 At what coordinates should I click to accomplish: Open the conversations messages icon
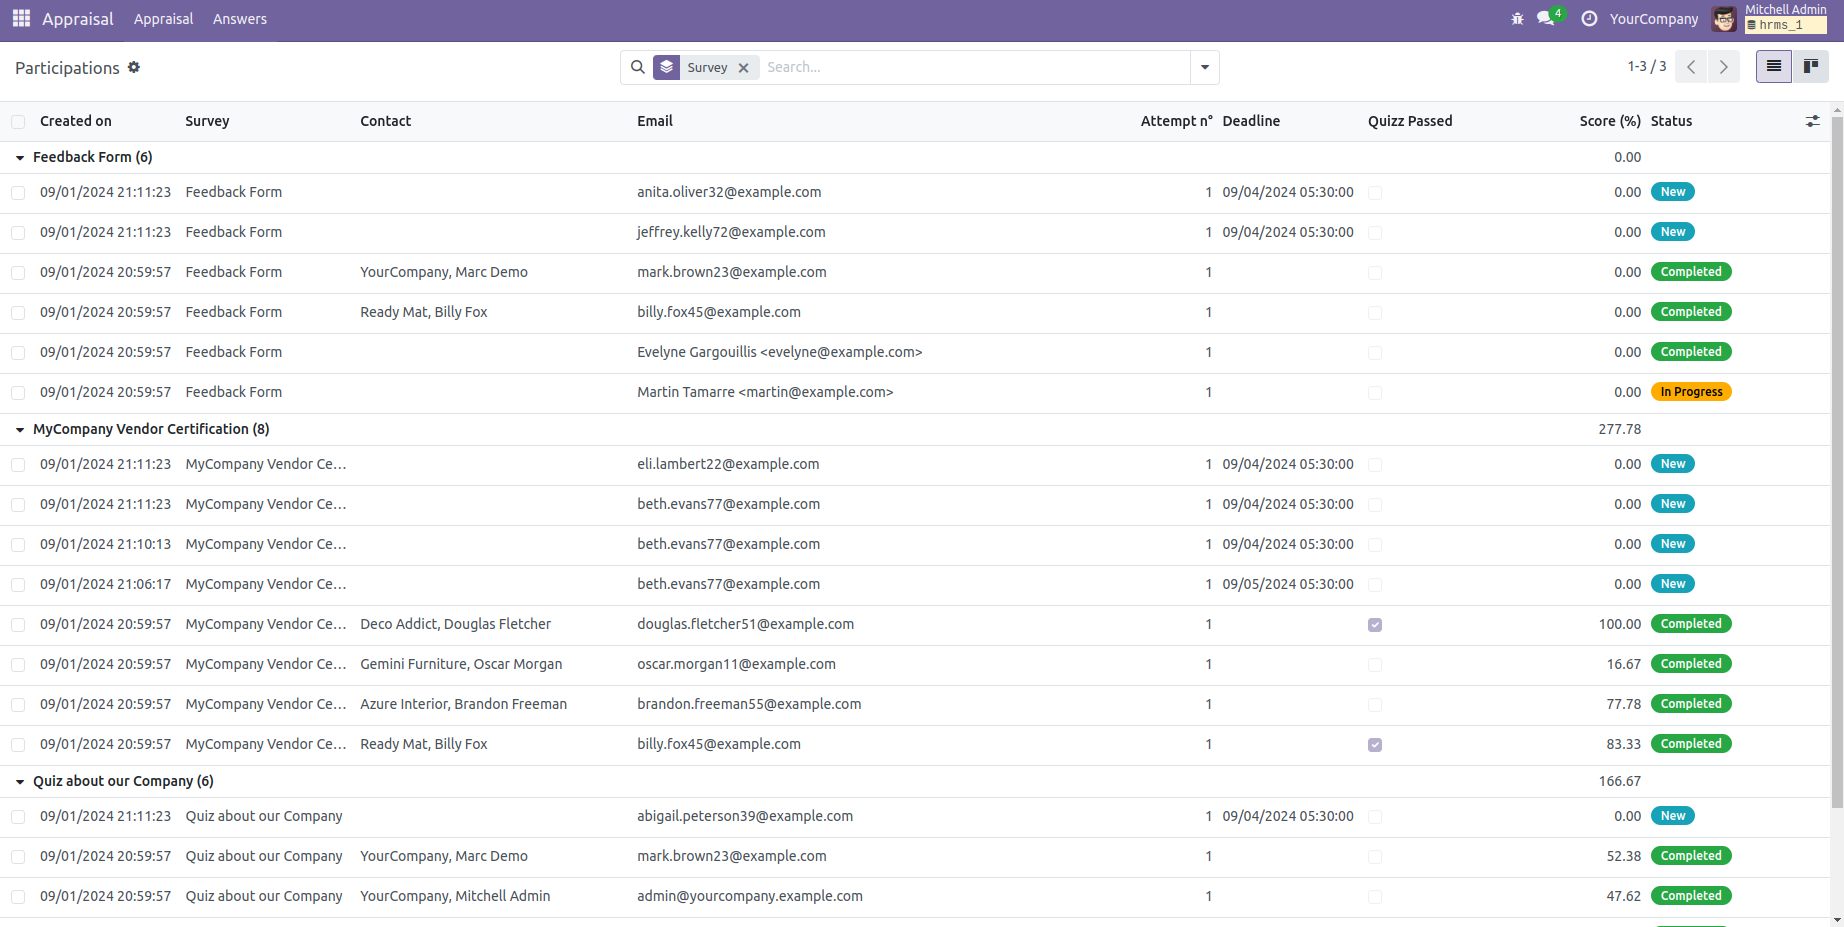(1546, 19)
